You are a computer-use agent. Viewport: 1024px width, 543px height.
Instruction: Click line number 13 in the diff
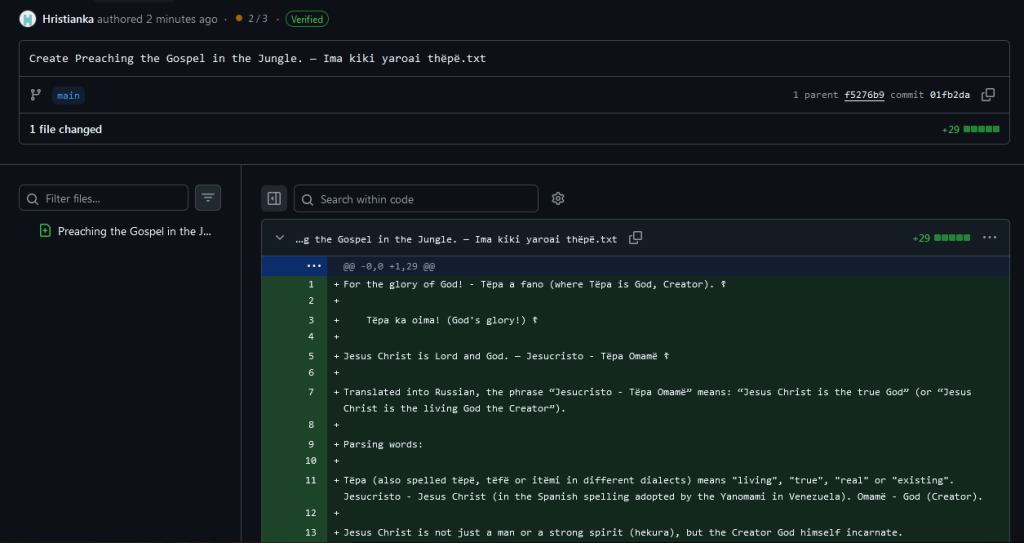(x=311, y=533)
